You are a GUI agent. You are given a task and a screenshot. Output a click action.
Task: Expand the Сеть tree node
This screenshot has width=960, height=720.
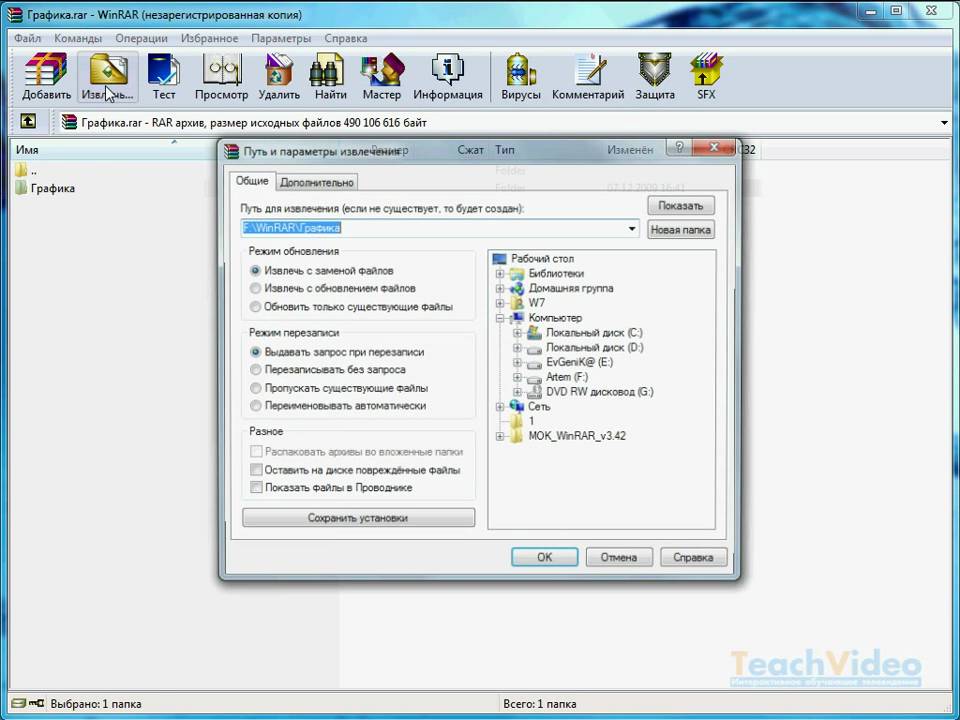point(500,406)
